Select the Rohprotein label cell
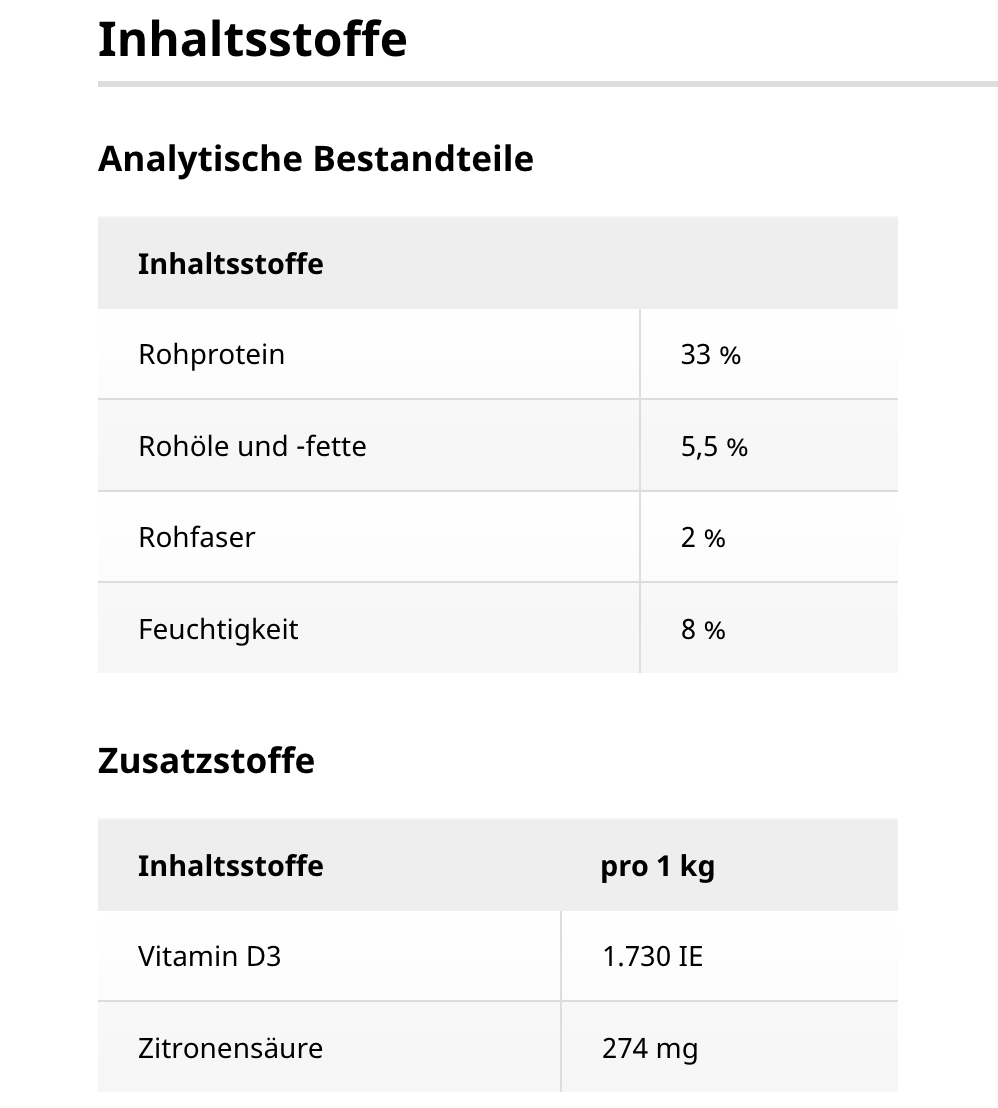The image size is (998, 1108). click(x=211, y=355)
